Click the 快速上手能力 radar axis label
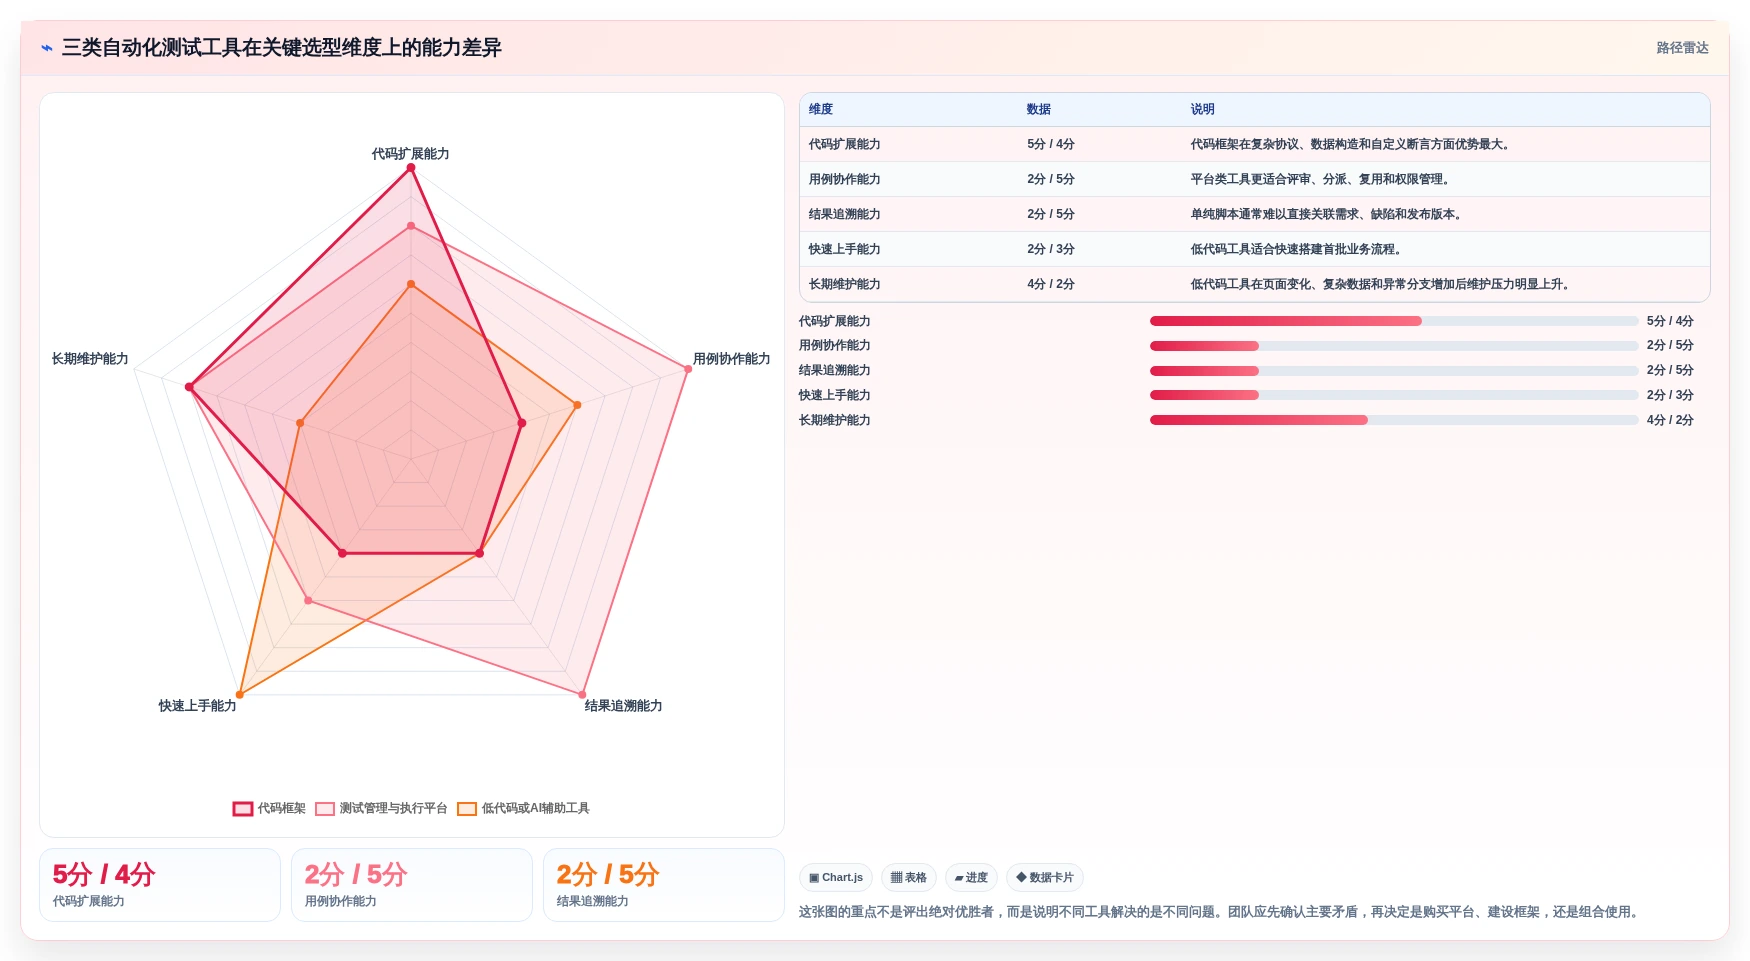The height and width of the screenshot is (961, 1750). click(198, 706)
